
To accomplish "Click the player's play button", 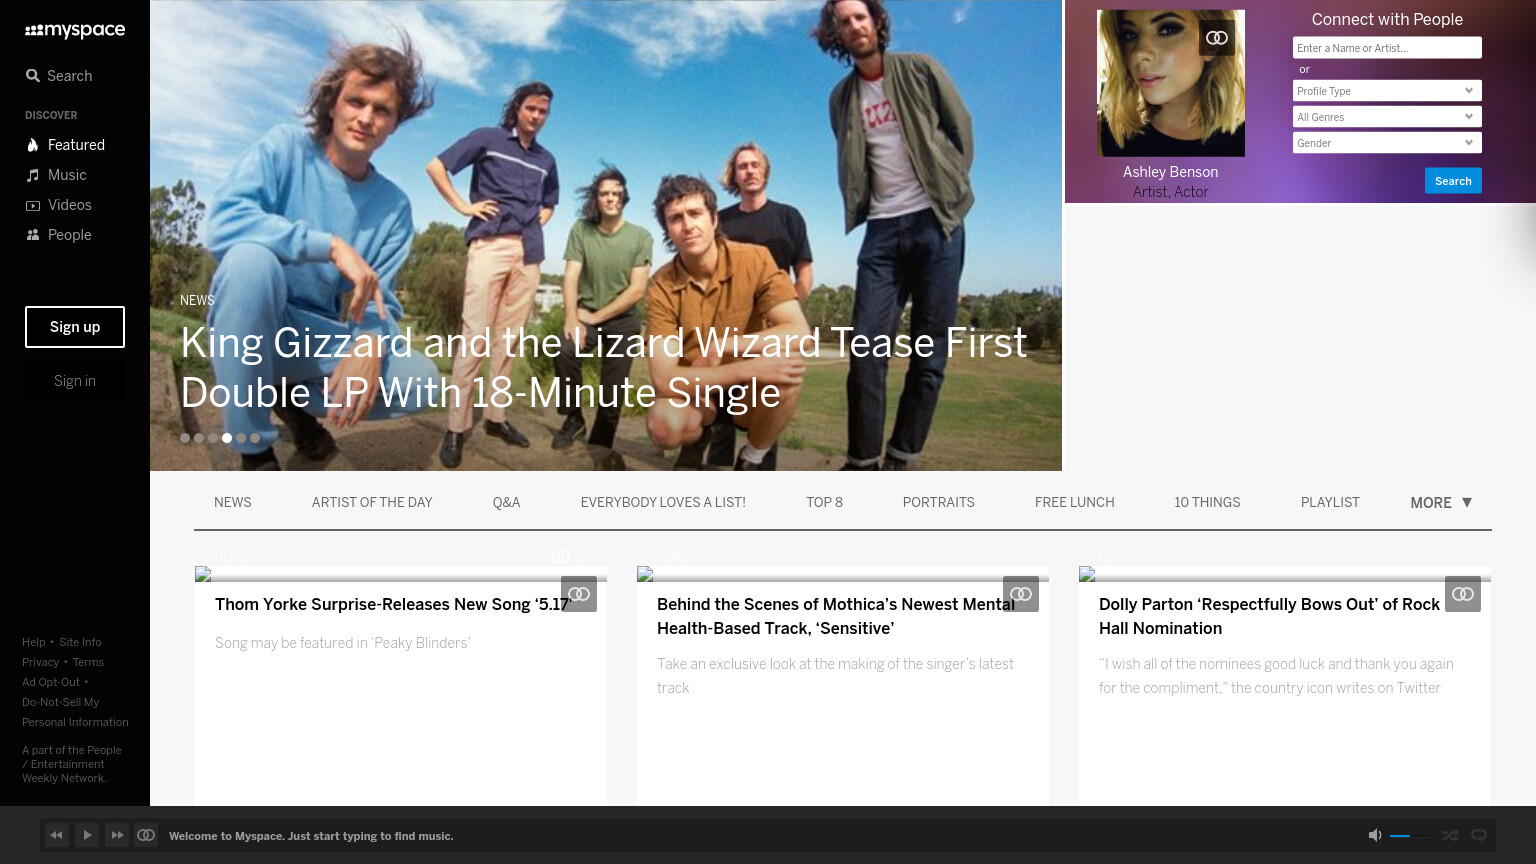I will click(x=87, y=835).
